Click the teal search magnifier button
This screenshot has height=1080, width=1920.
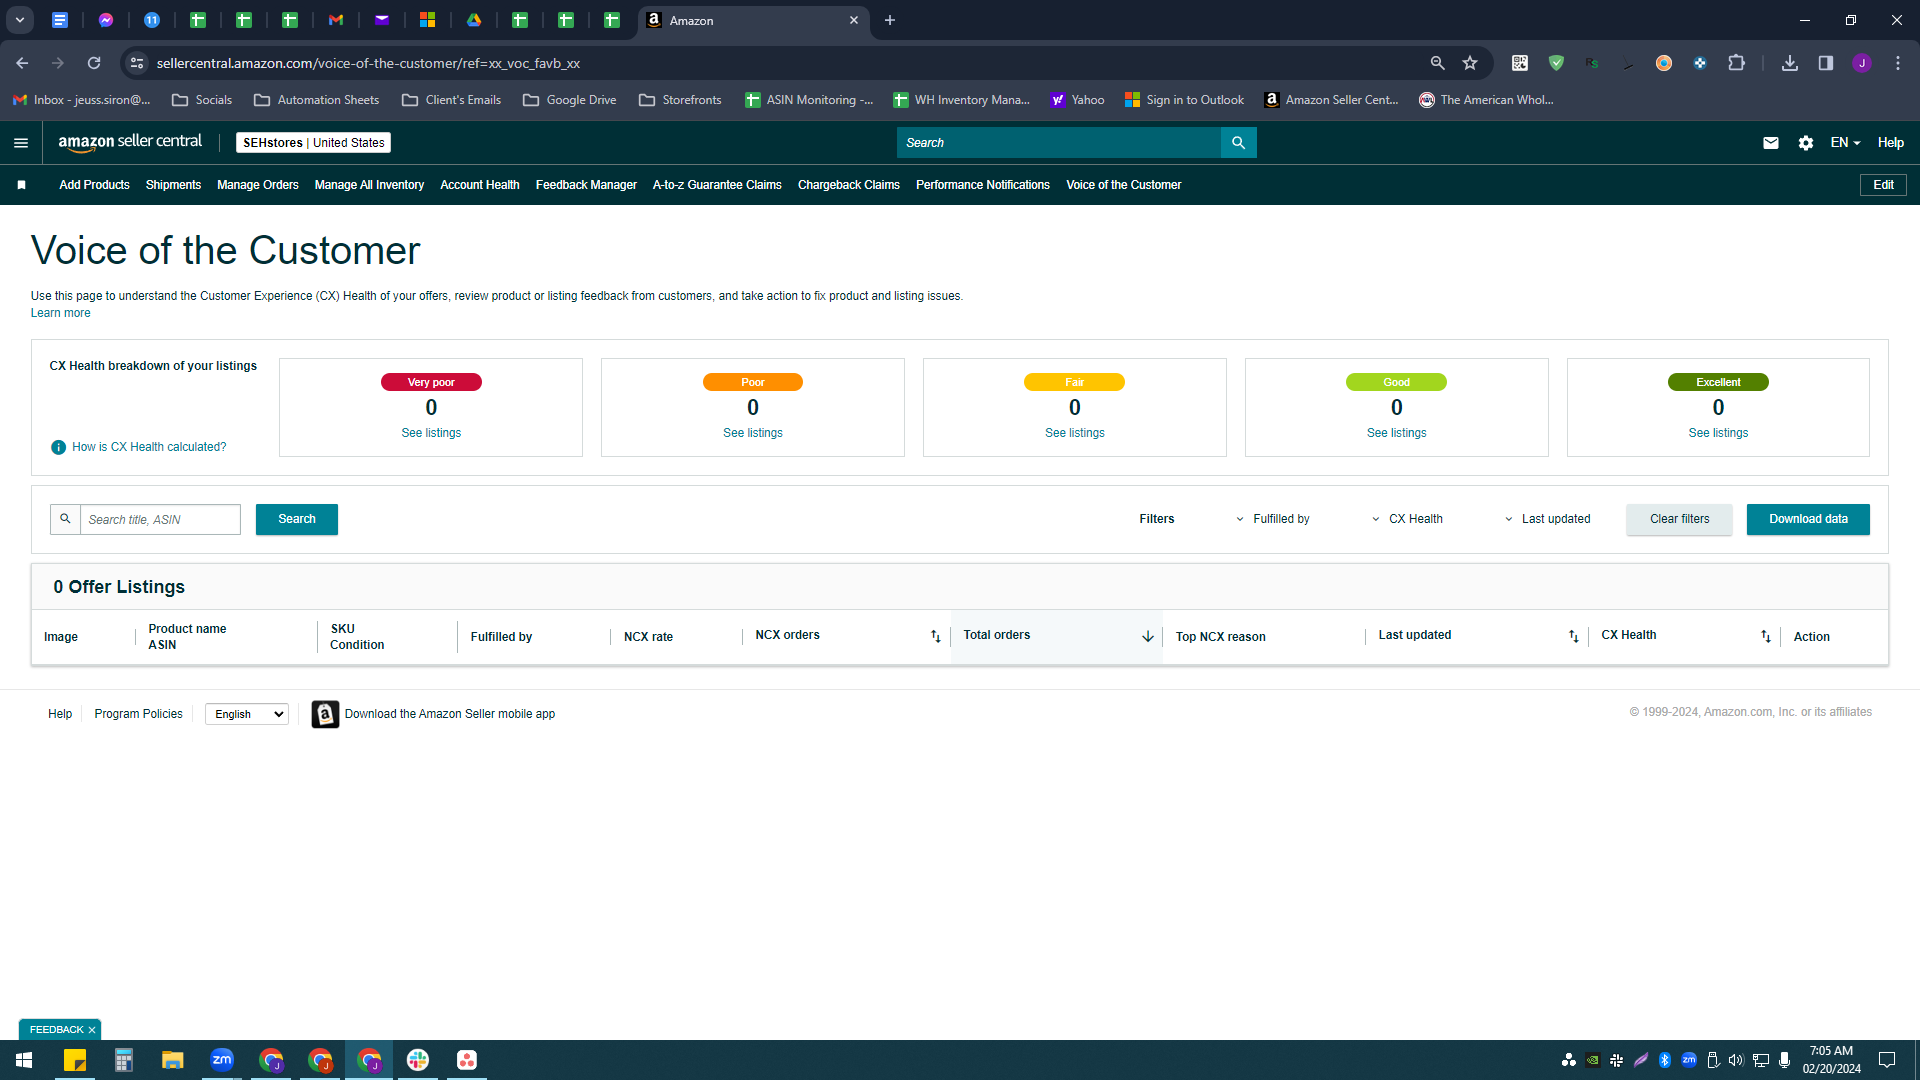click(x=1238, y=143)
